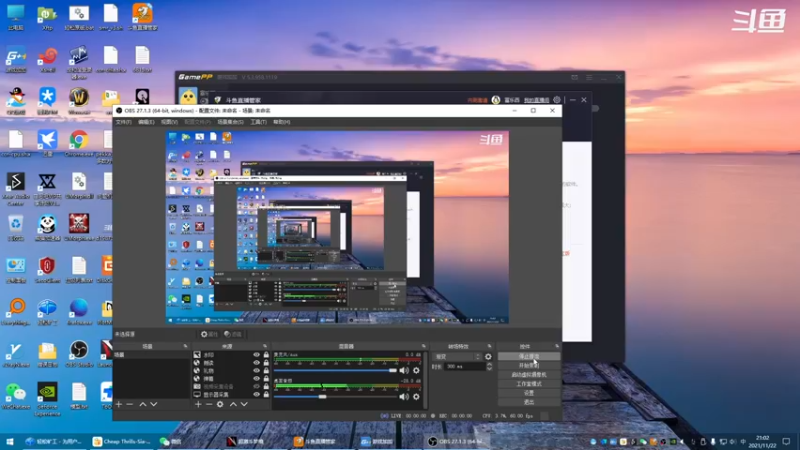Toggle the lock of the 弹幕 source
This screenshot has height=450, width=800.
coord(266,379)
